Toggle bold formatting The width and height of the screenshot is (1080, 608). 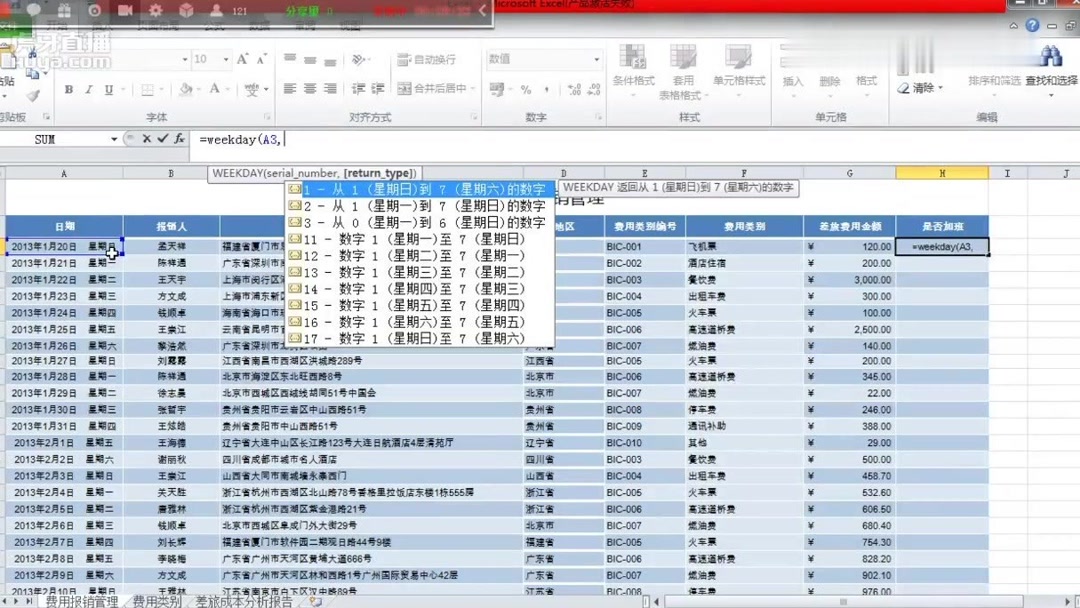coord(68,90)
